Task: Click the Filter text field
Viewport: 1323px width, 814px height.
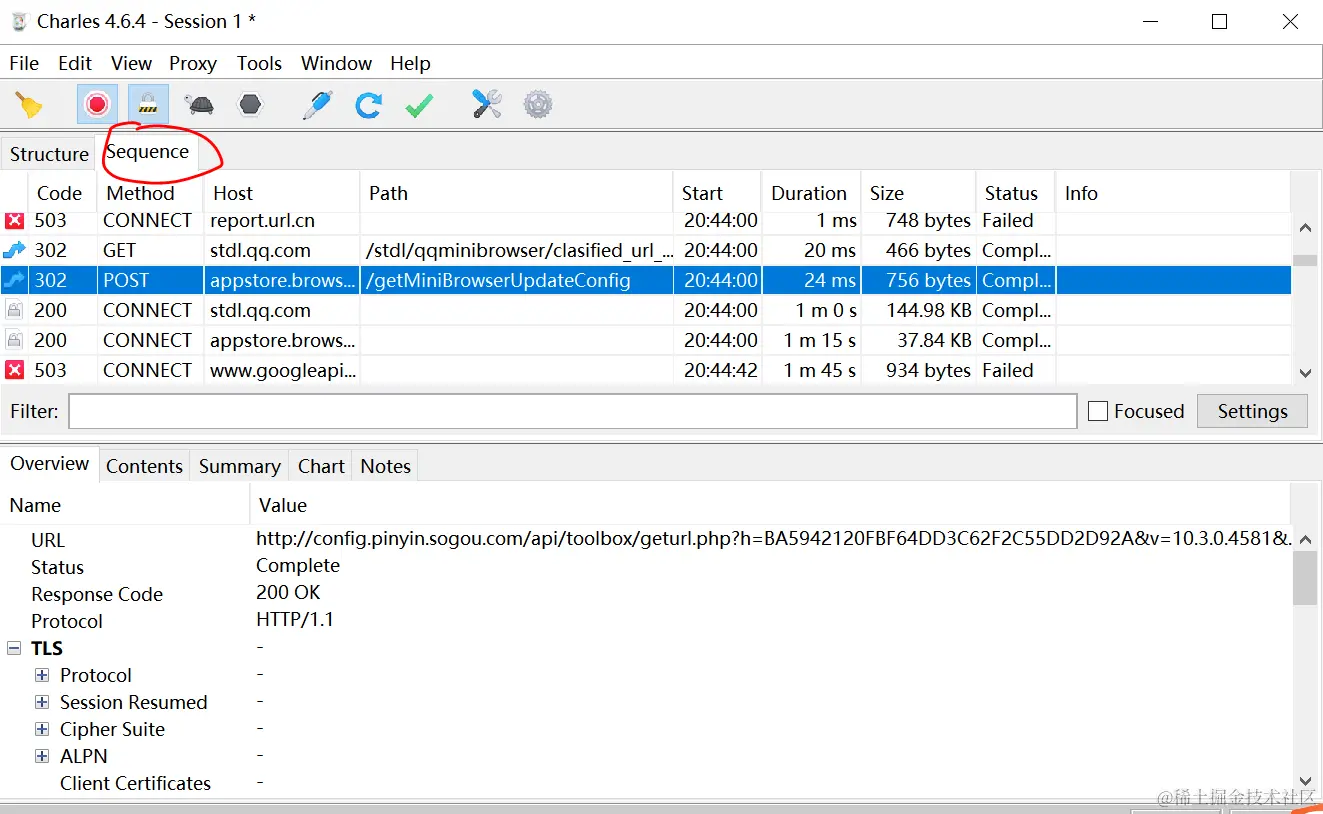Action: click(572, 411)
